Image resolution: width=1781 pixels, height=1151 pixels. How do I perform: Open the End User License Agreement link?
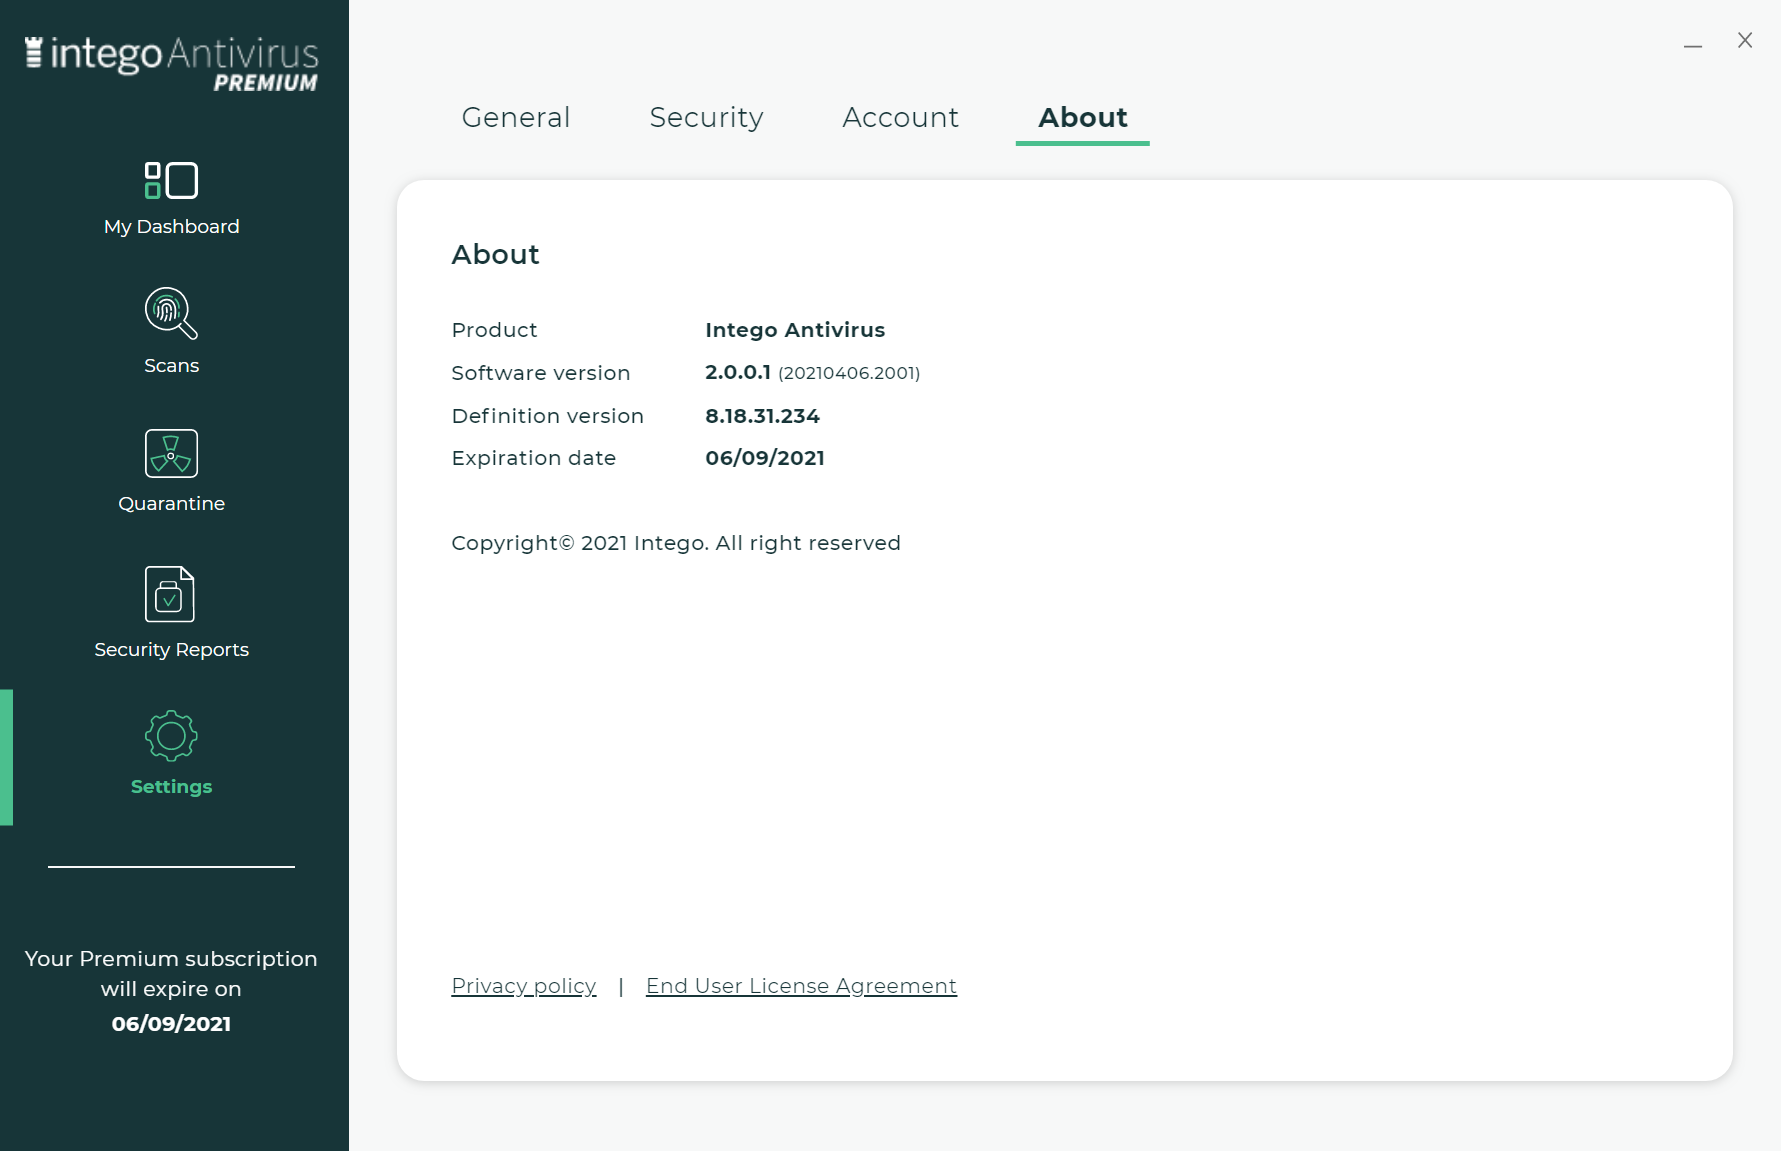pos(802,986)
